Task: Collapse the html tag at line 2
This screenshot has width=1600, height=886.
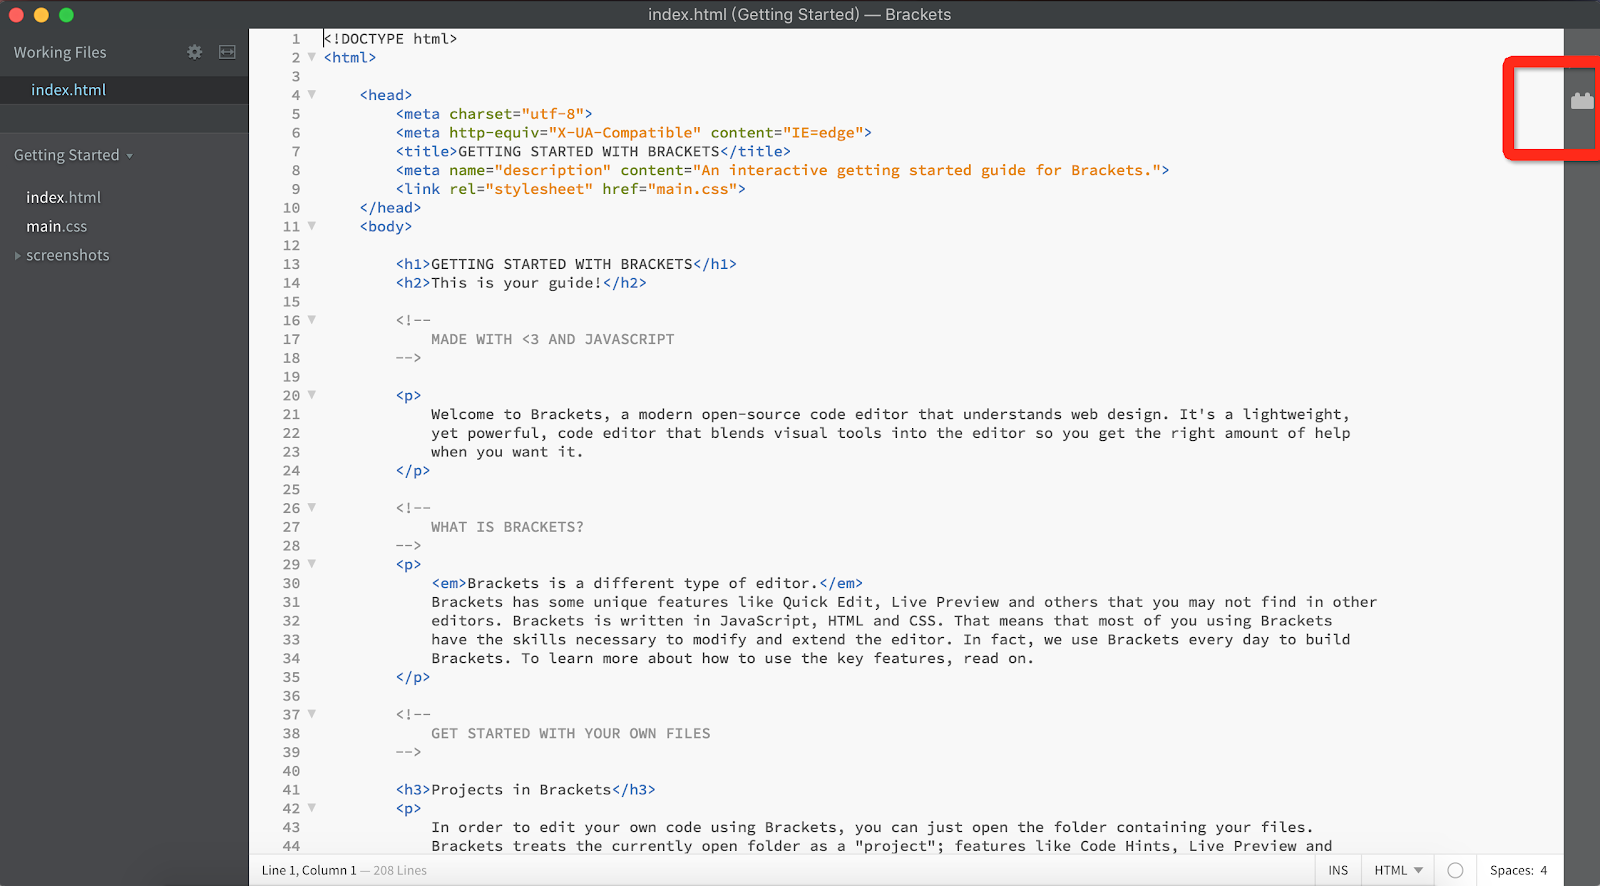Action: tap(312, 57)
